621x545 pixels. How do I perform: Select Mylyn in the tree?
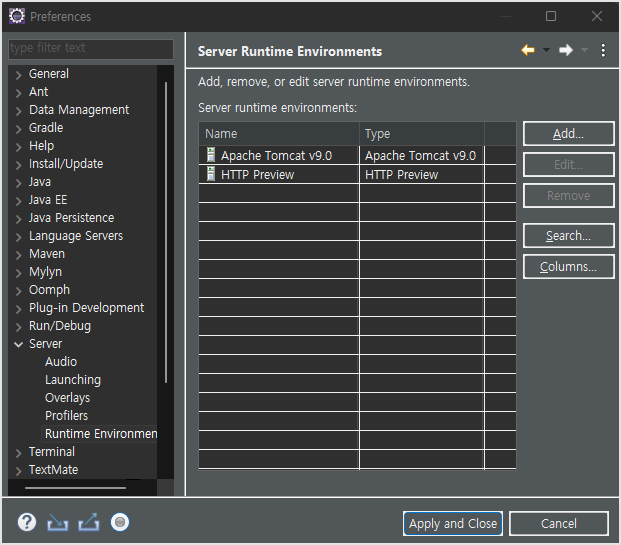click(45, 272)
